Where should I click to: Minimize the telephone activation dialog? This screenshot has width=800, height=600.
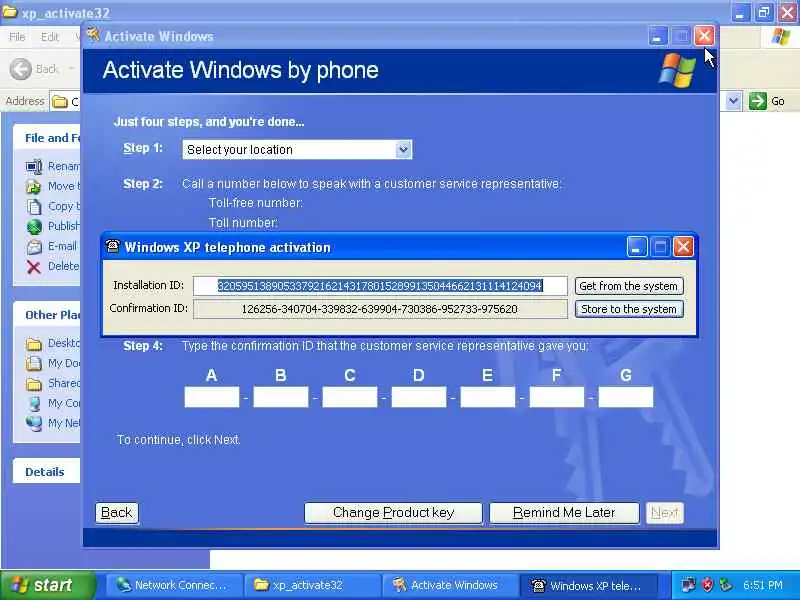(637, 247)
